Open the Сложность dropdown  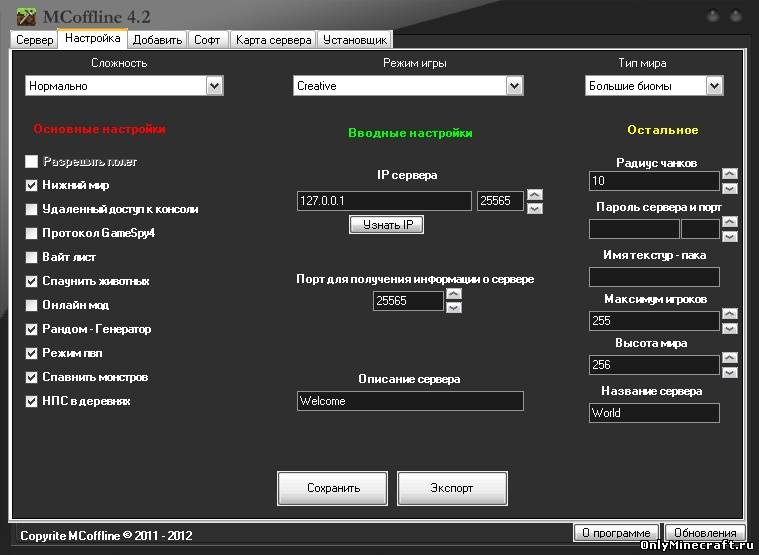(214, 87)
